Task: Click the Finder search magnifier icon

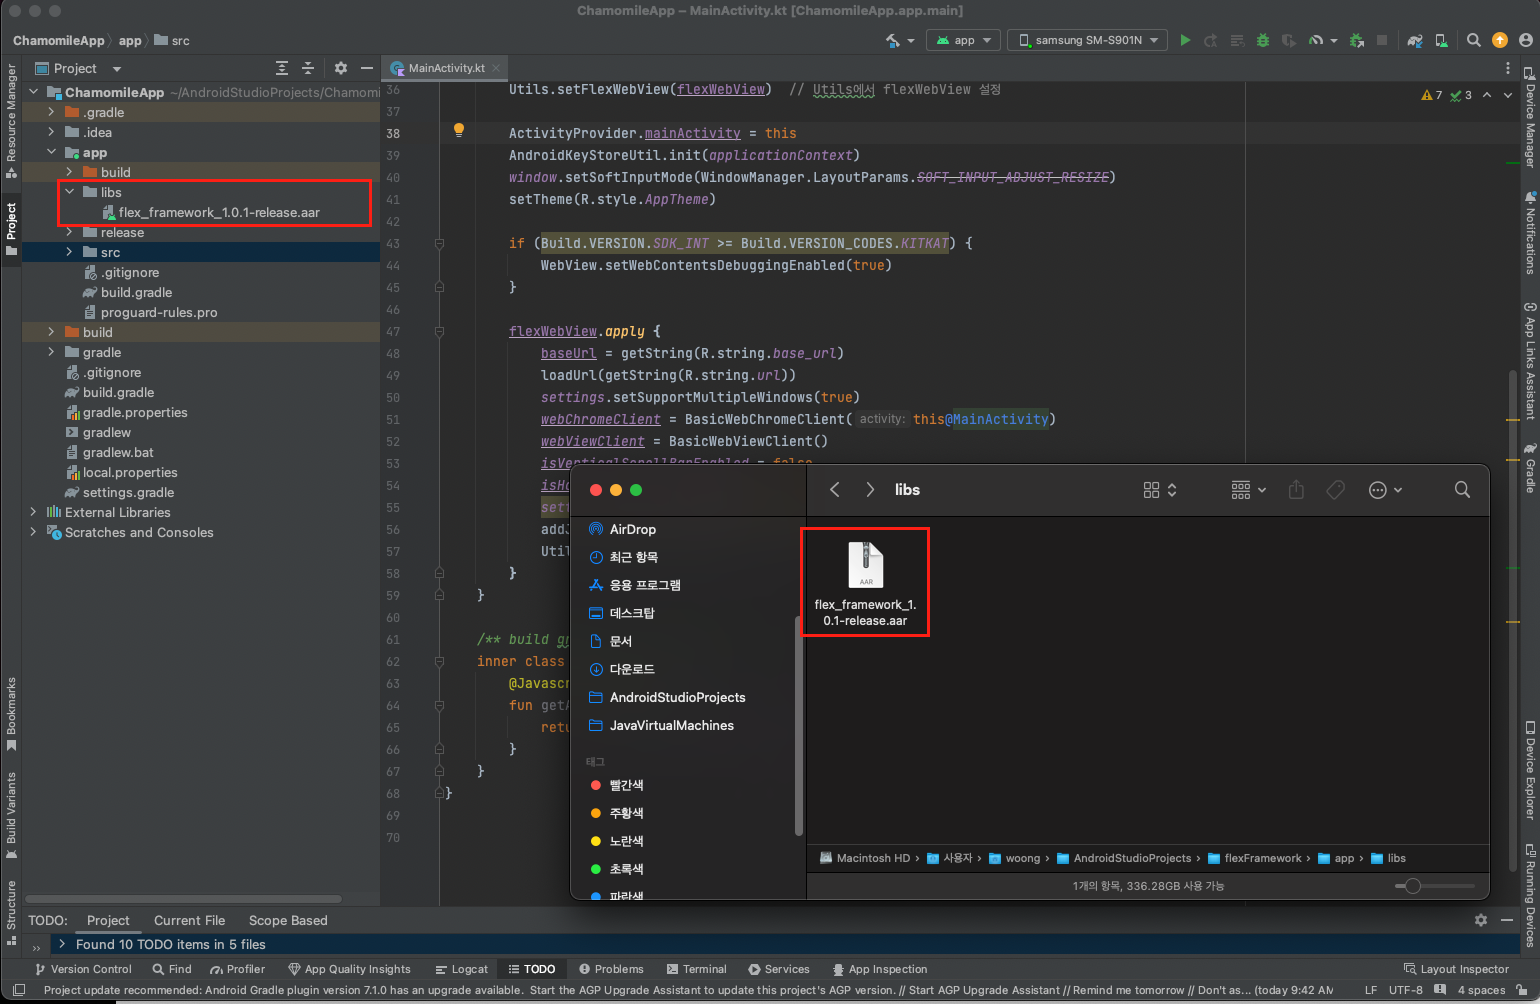Action: pos(1462,490)
